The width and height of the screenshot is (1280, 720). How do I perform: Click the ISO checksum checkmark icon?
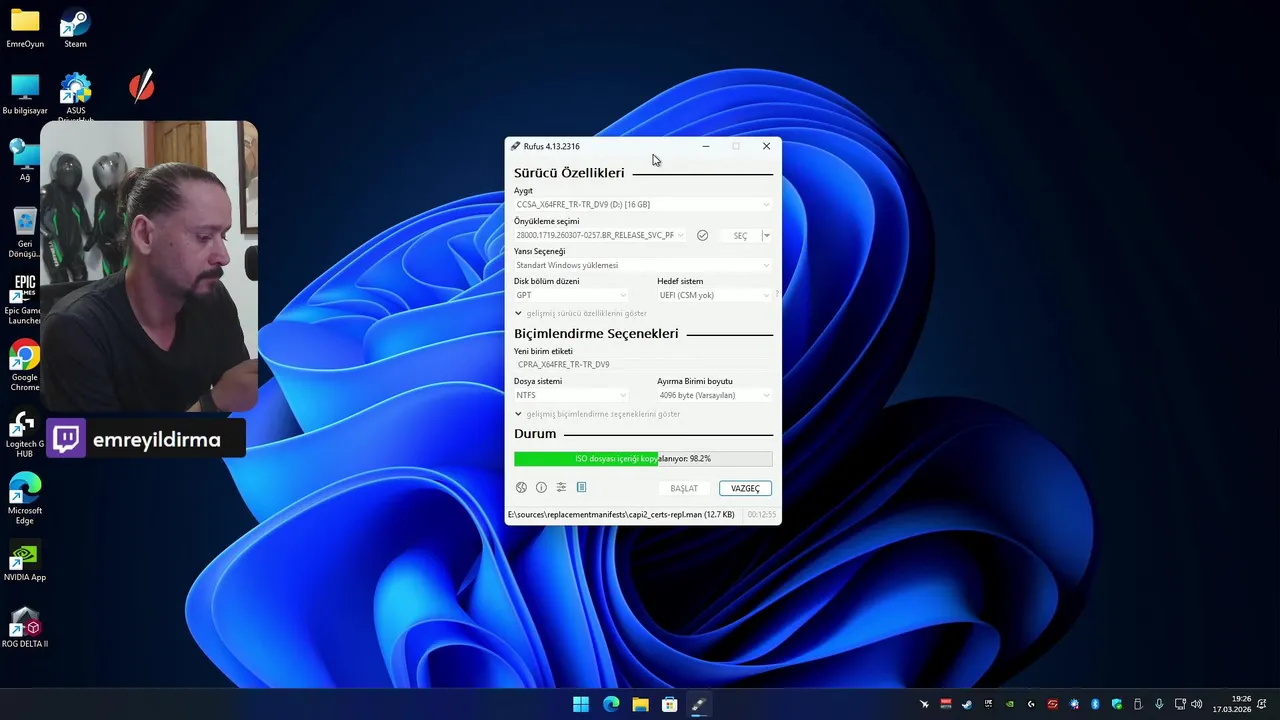tap(703, 235)
